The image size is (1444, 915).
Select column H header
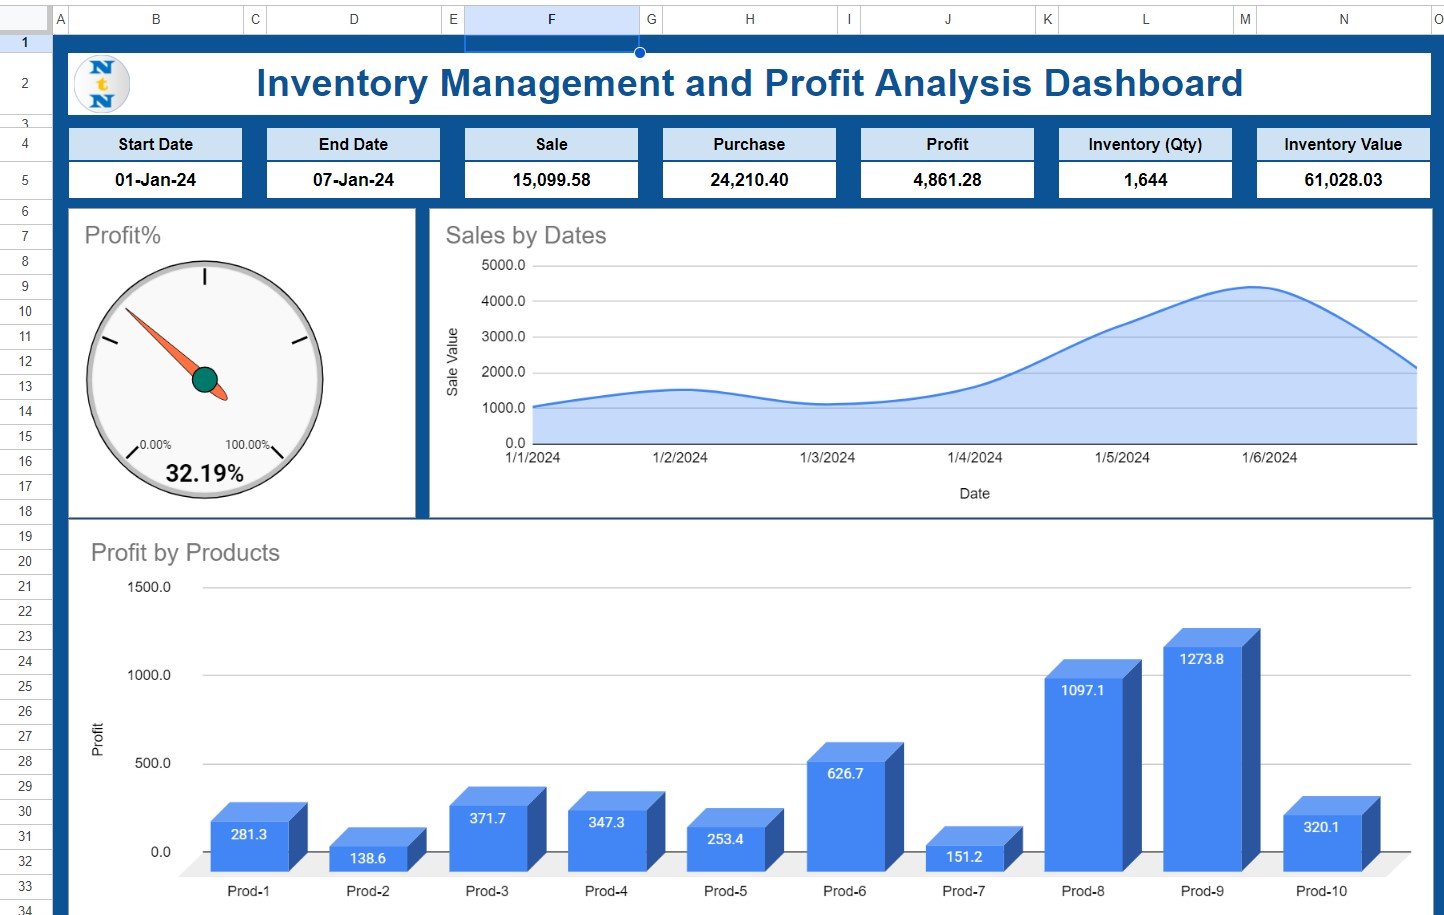click(750, 19)
